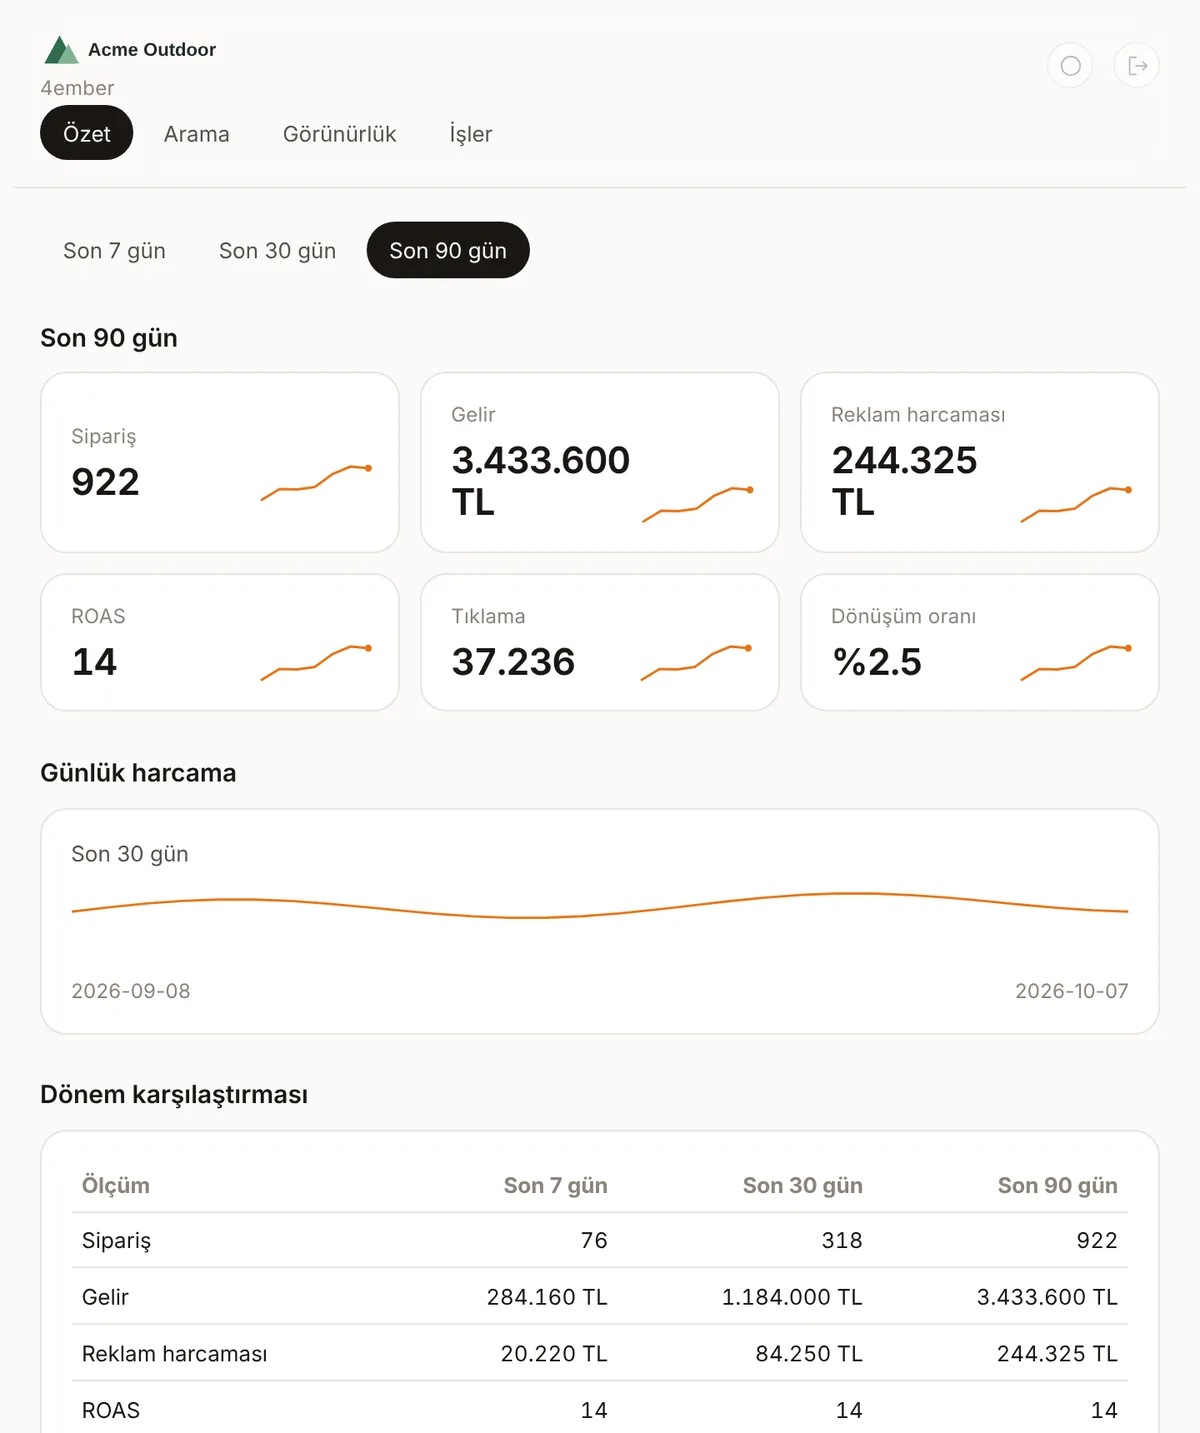Click the ROAS card sparkline

point(316,662)
